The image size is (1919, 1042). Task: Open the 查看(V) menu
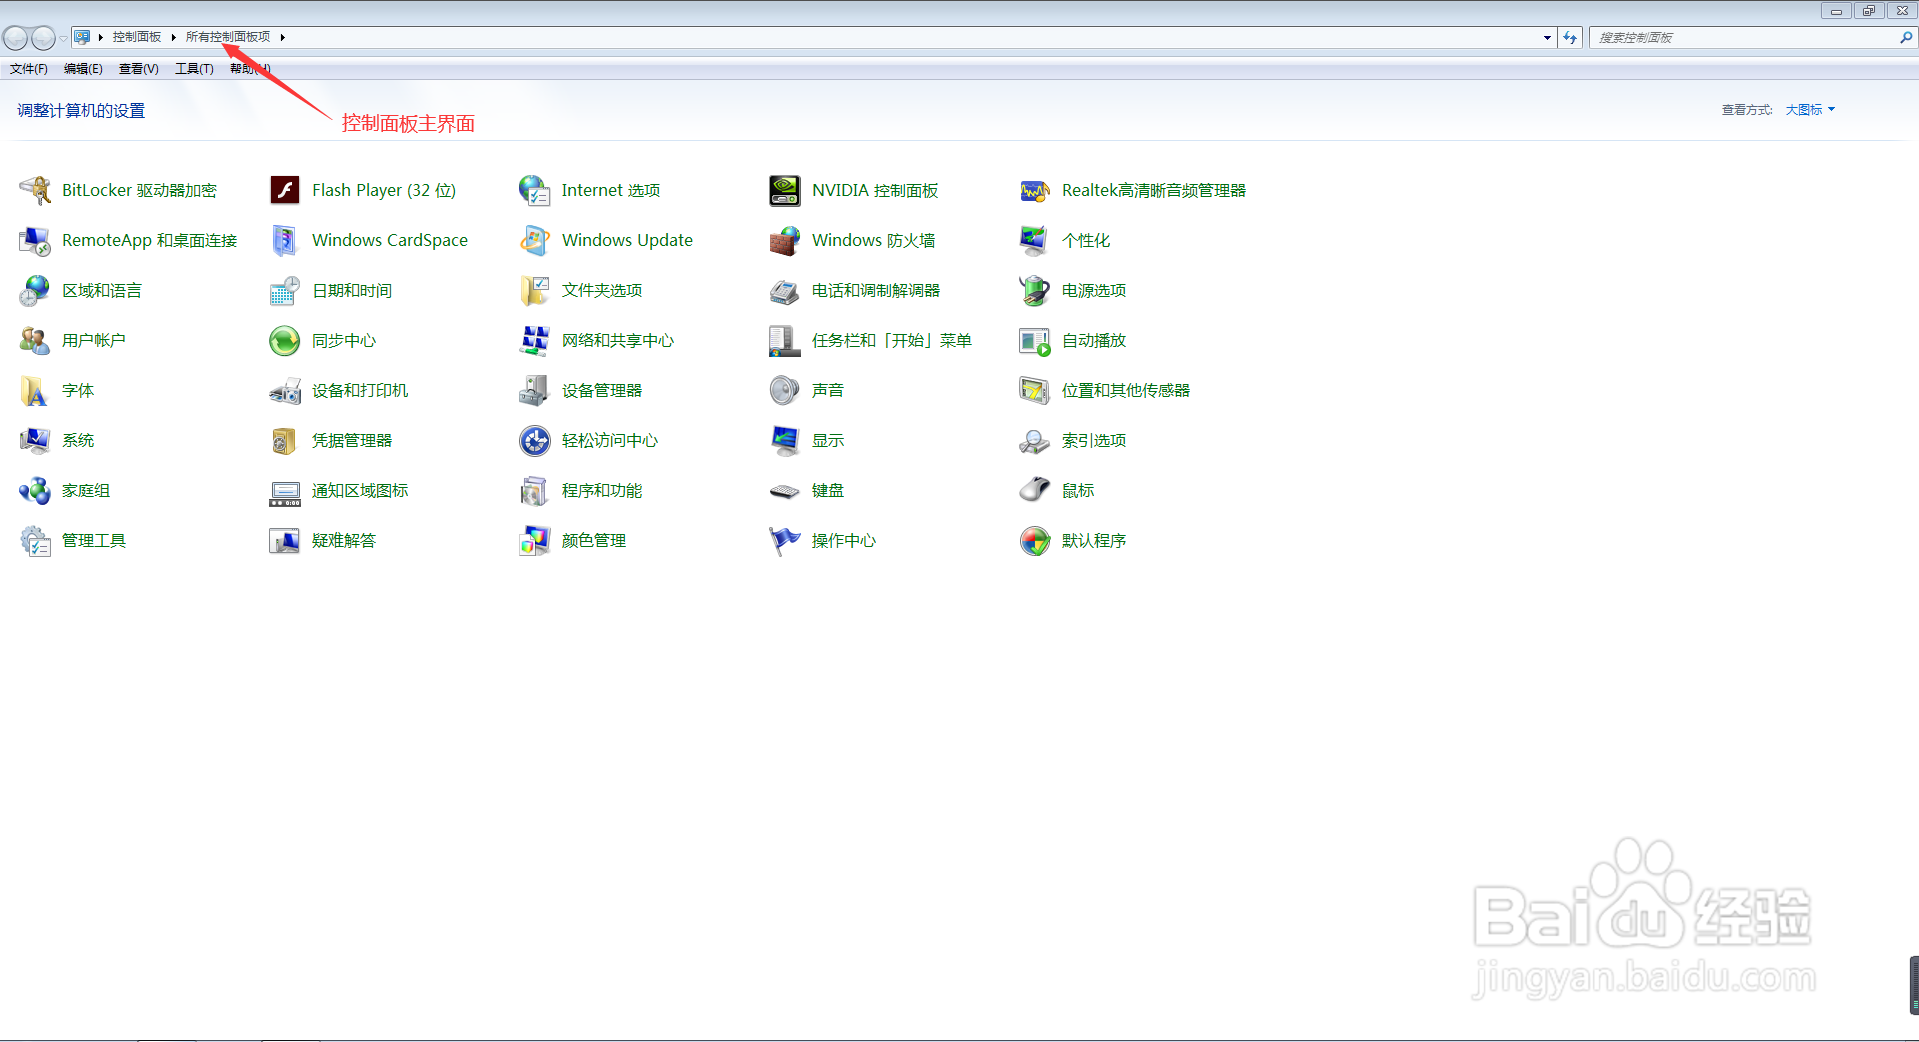pos(138,69)
